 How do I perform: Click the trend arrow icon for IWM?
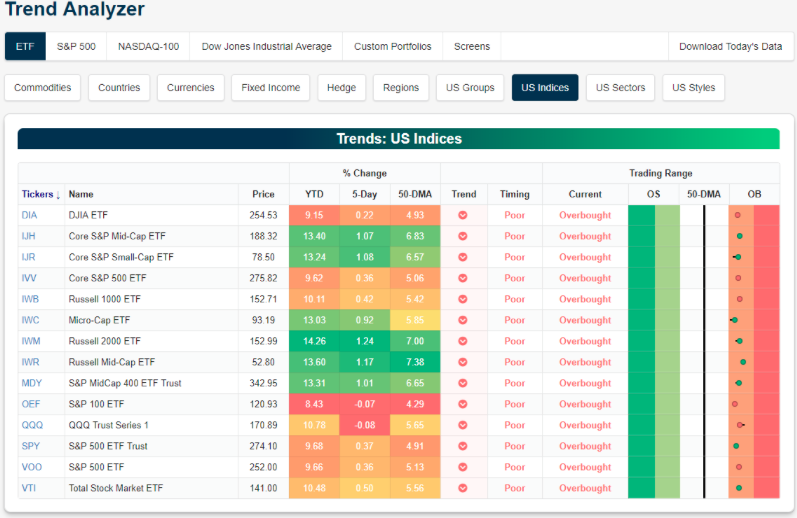463,341
